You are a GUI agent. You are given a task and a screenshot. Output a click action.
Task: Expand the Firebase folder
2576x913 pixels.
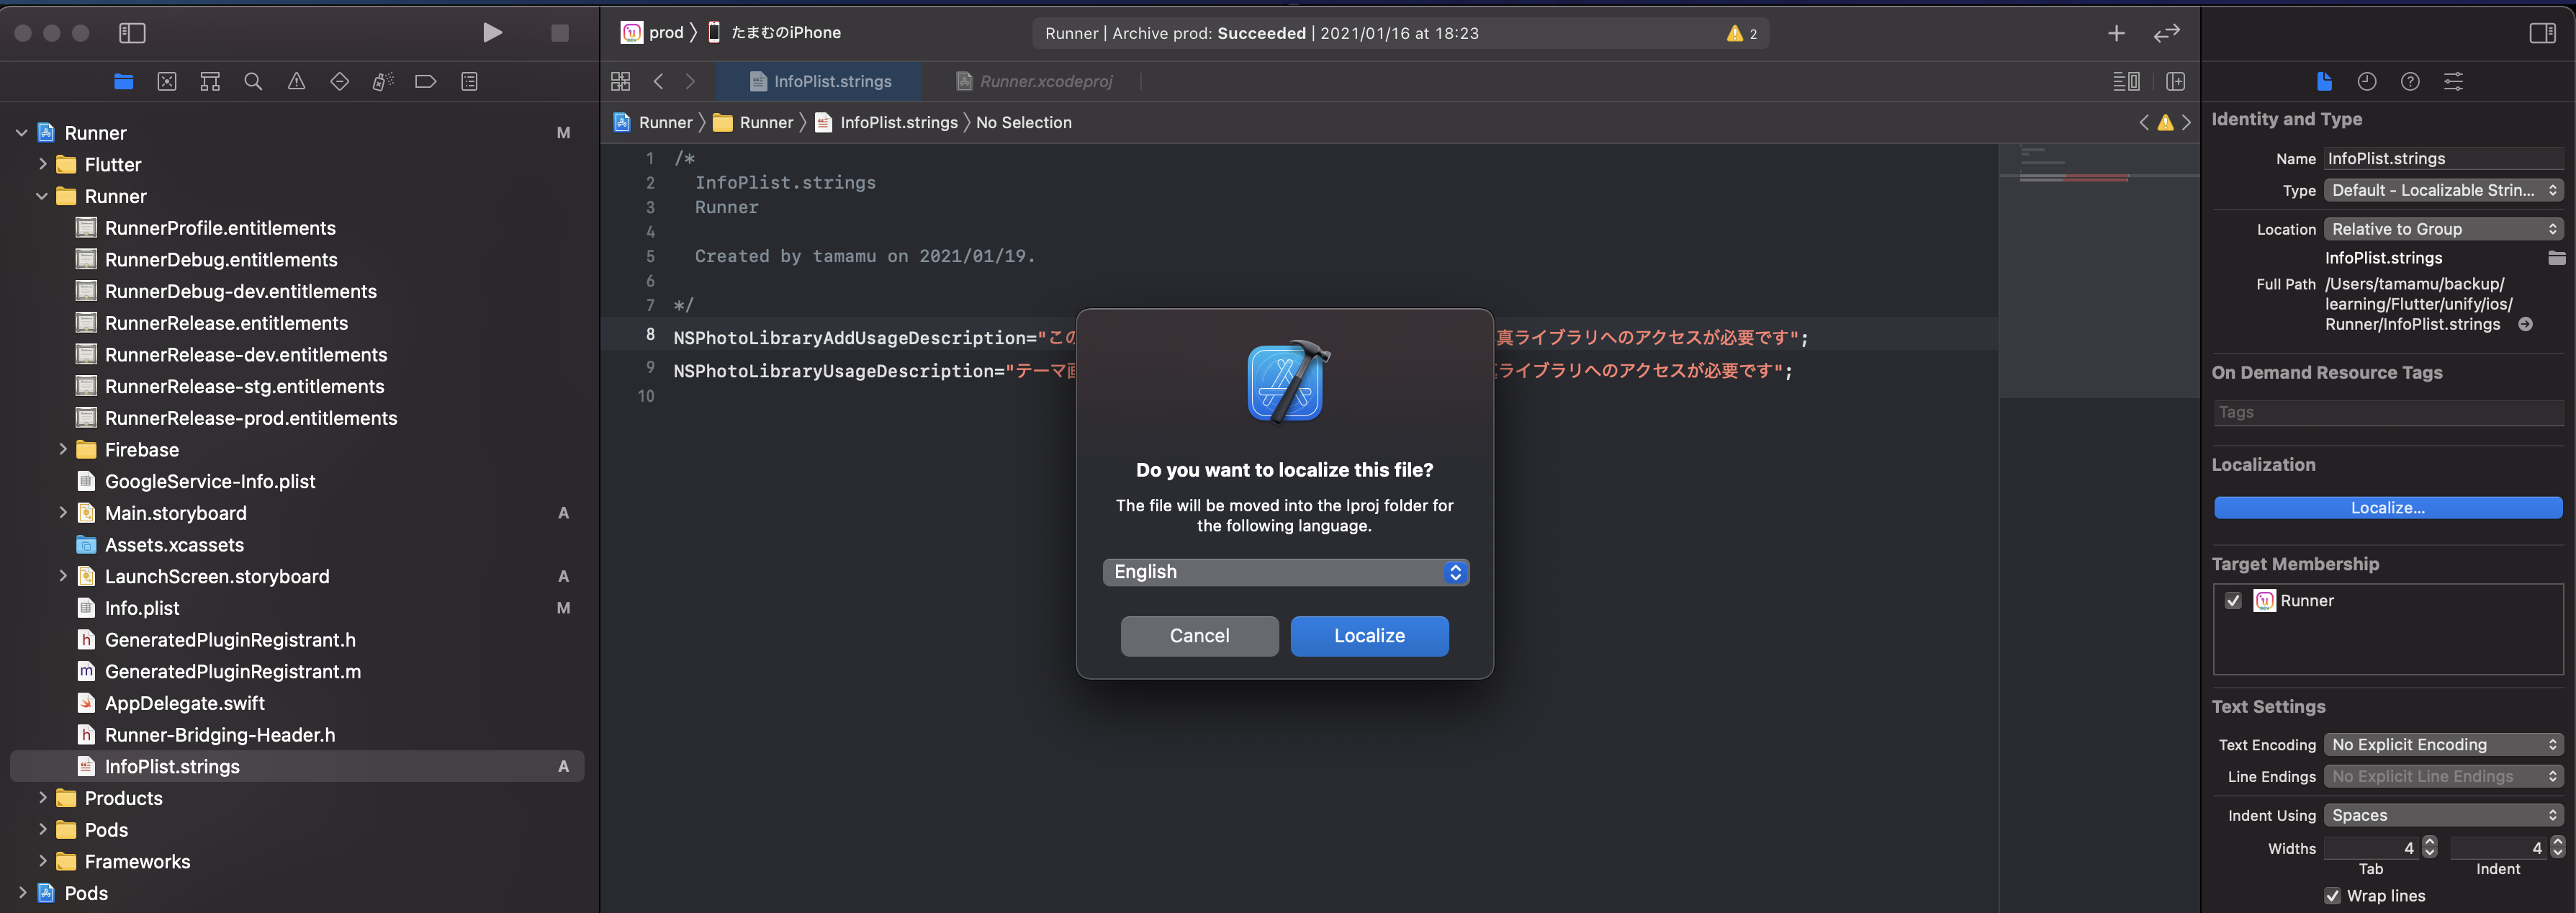[63, 449]
